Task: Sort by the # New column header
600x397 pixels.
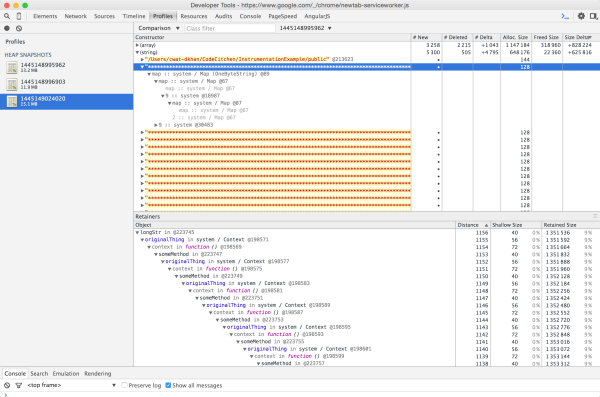Action: click(x=426, y=37)
